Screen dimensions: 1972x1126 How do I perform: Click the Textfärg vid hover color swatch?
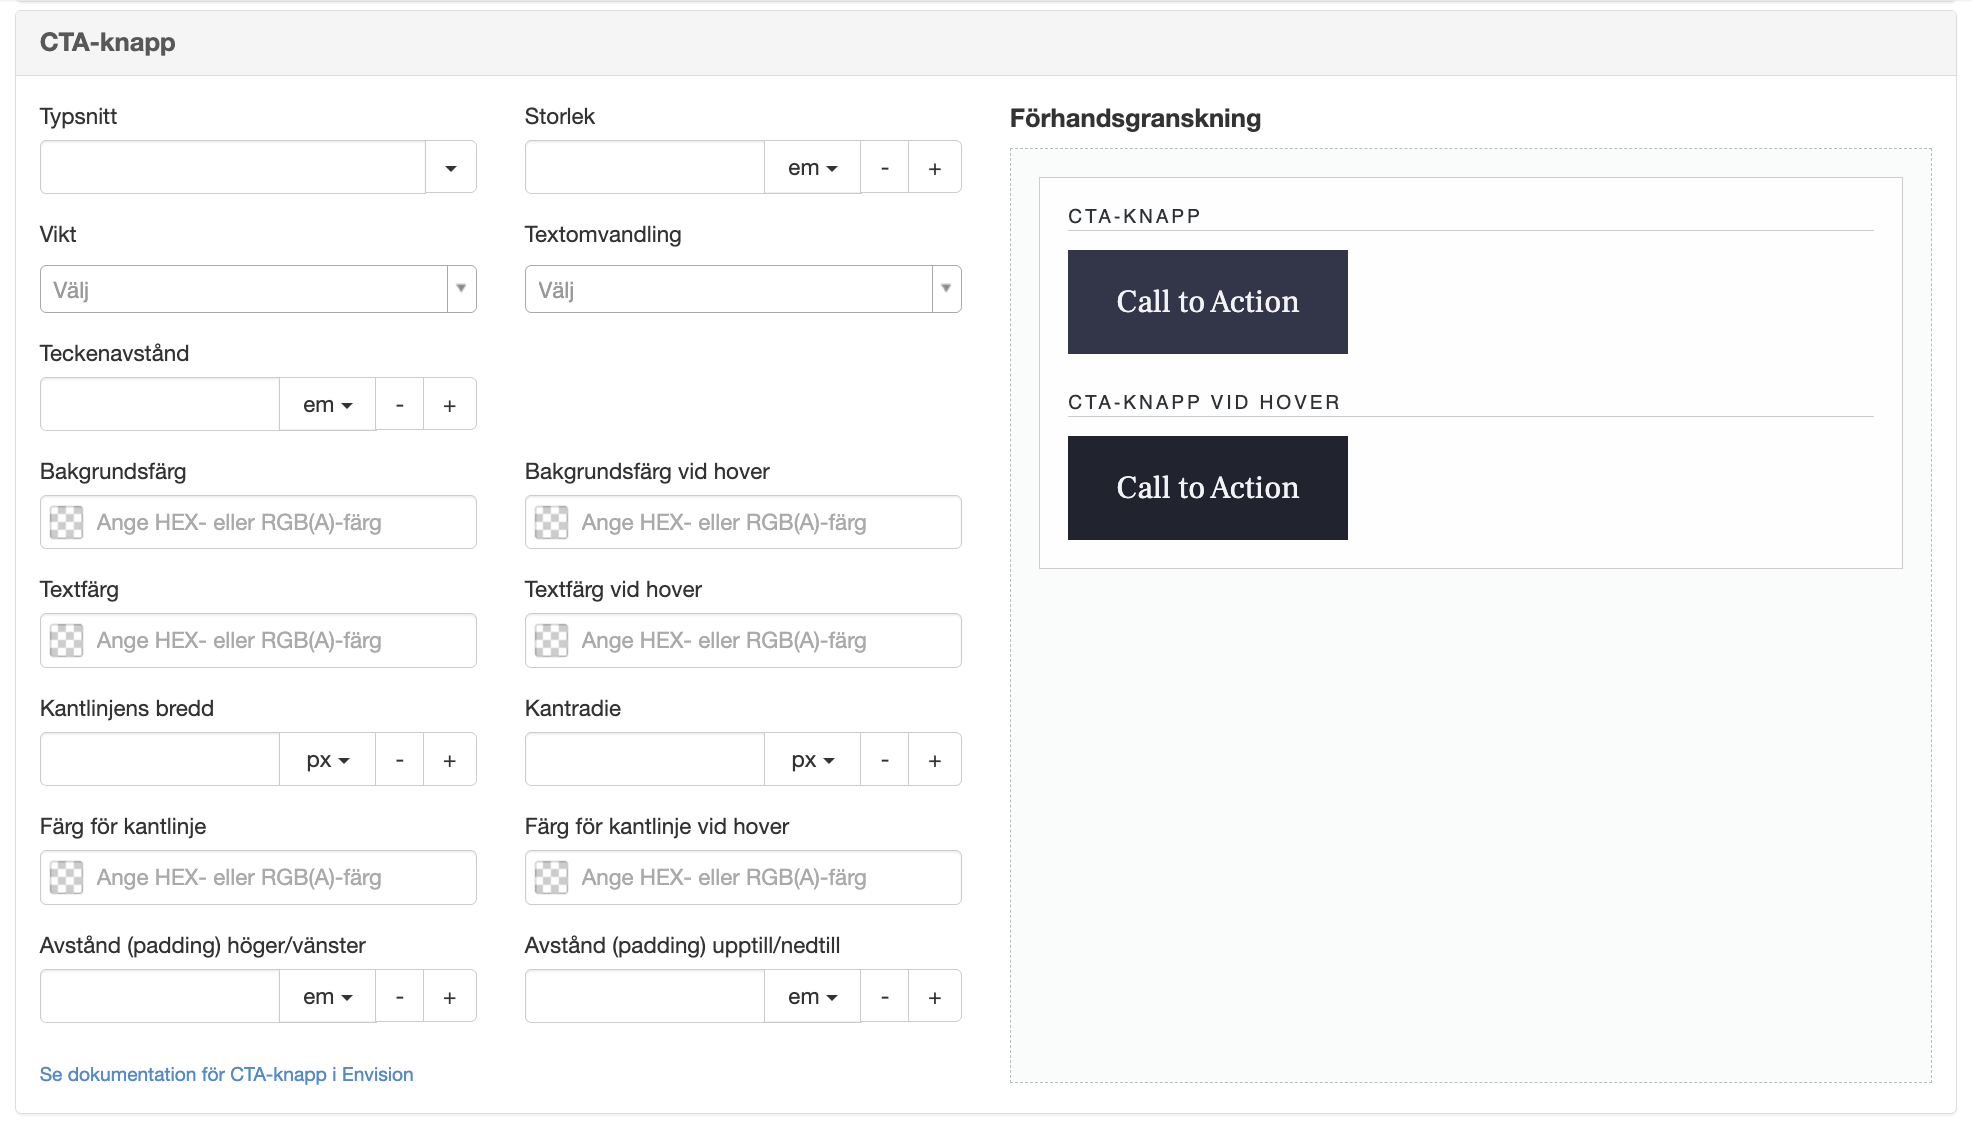(552, 640)
